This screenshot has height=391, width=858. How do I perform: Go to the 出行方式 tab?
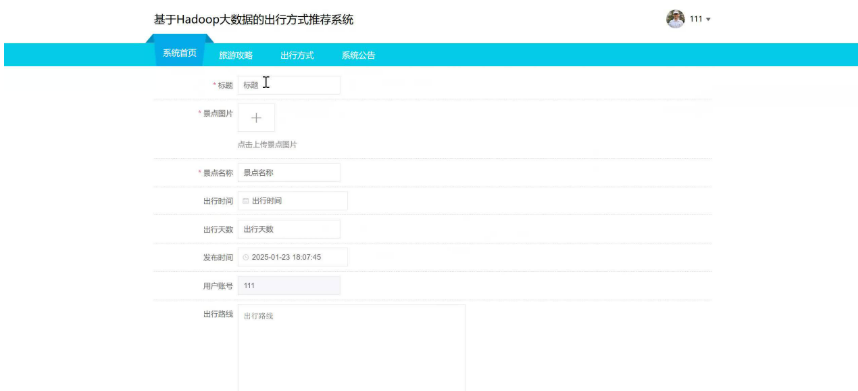[297, 55]
